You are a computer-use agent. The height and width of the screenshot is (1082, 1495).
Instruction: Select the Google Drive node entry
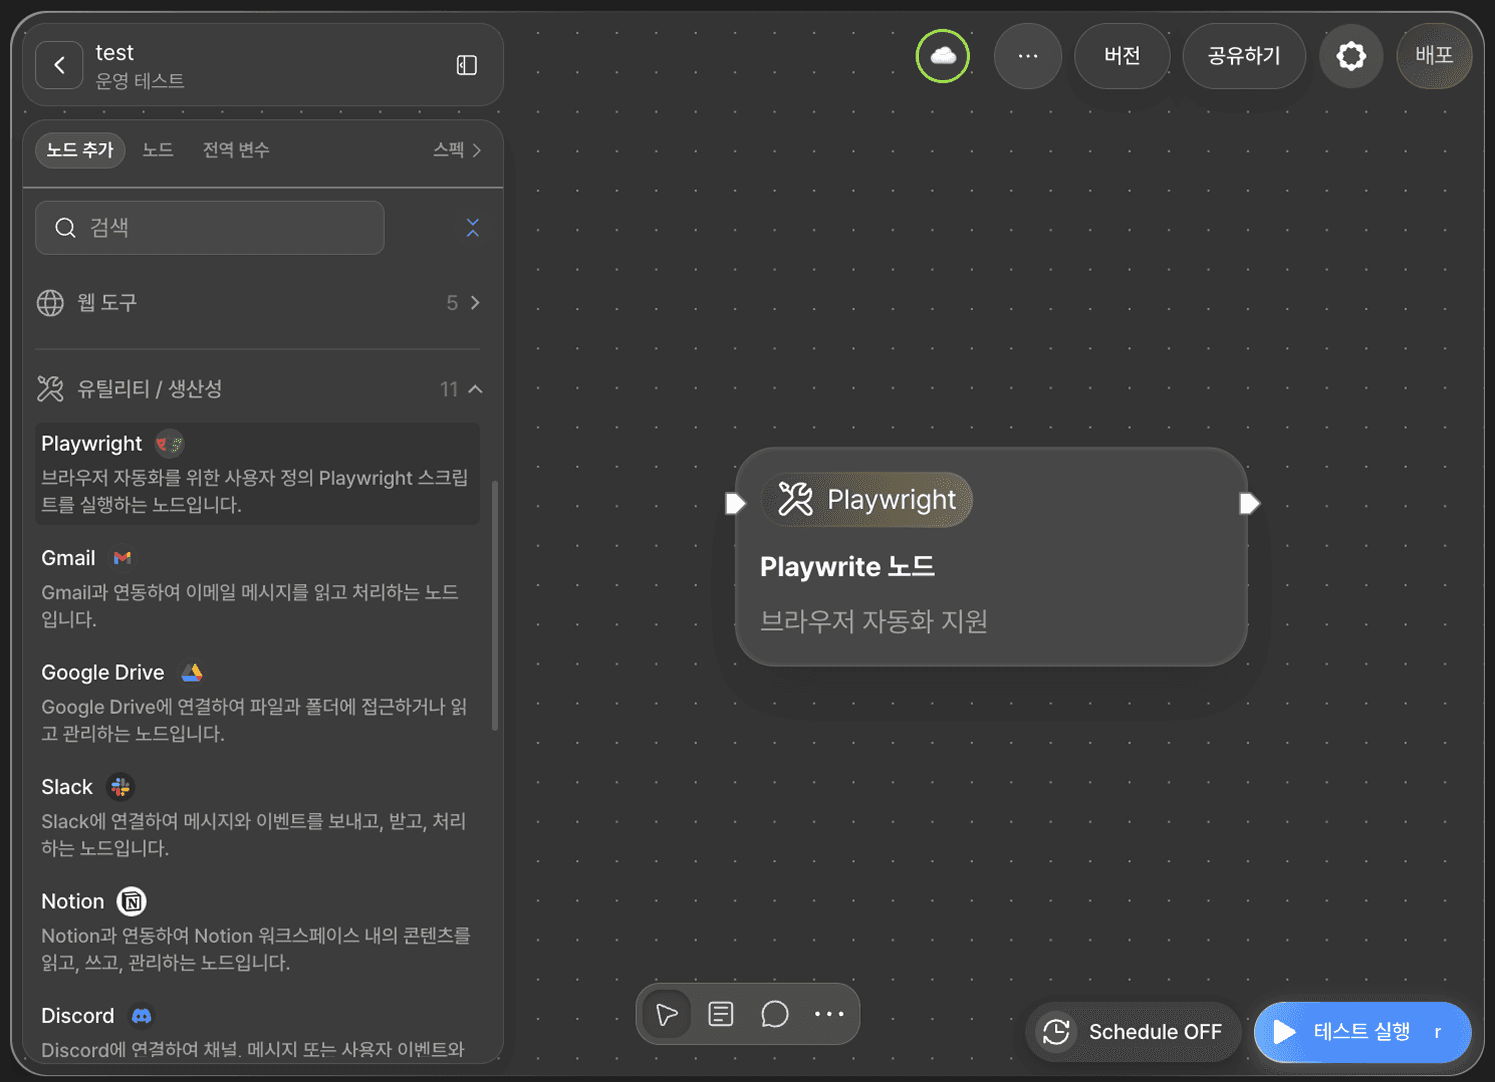(x=258, y=702)
